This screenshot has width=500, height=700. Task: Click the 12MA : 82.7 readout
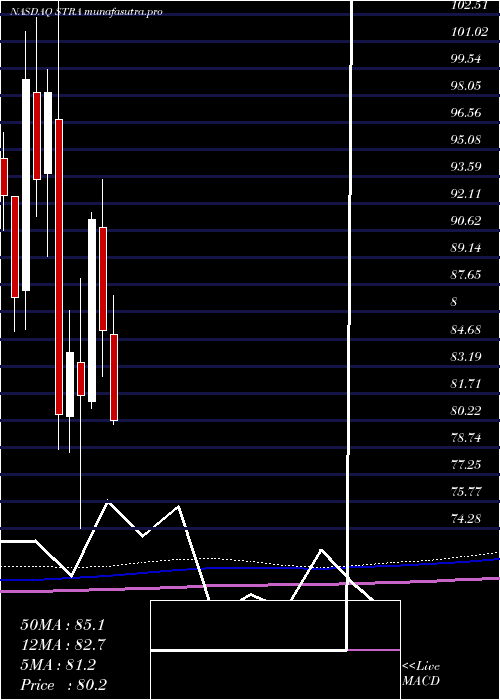coord(63,645)
